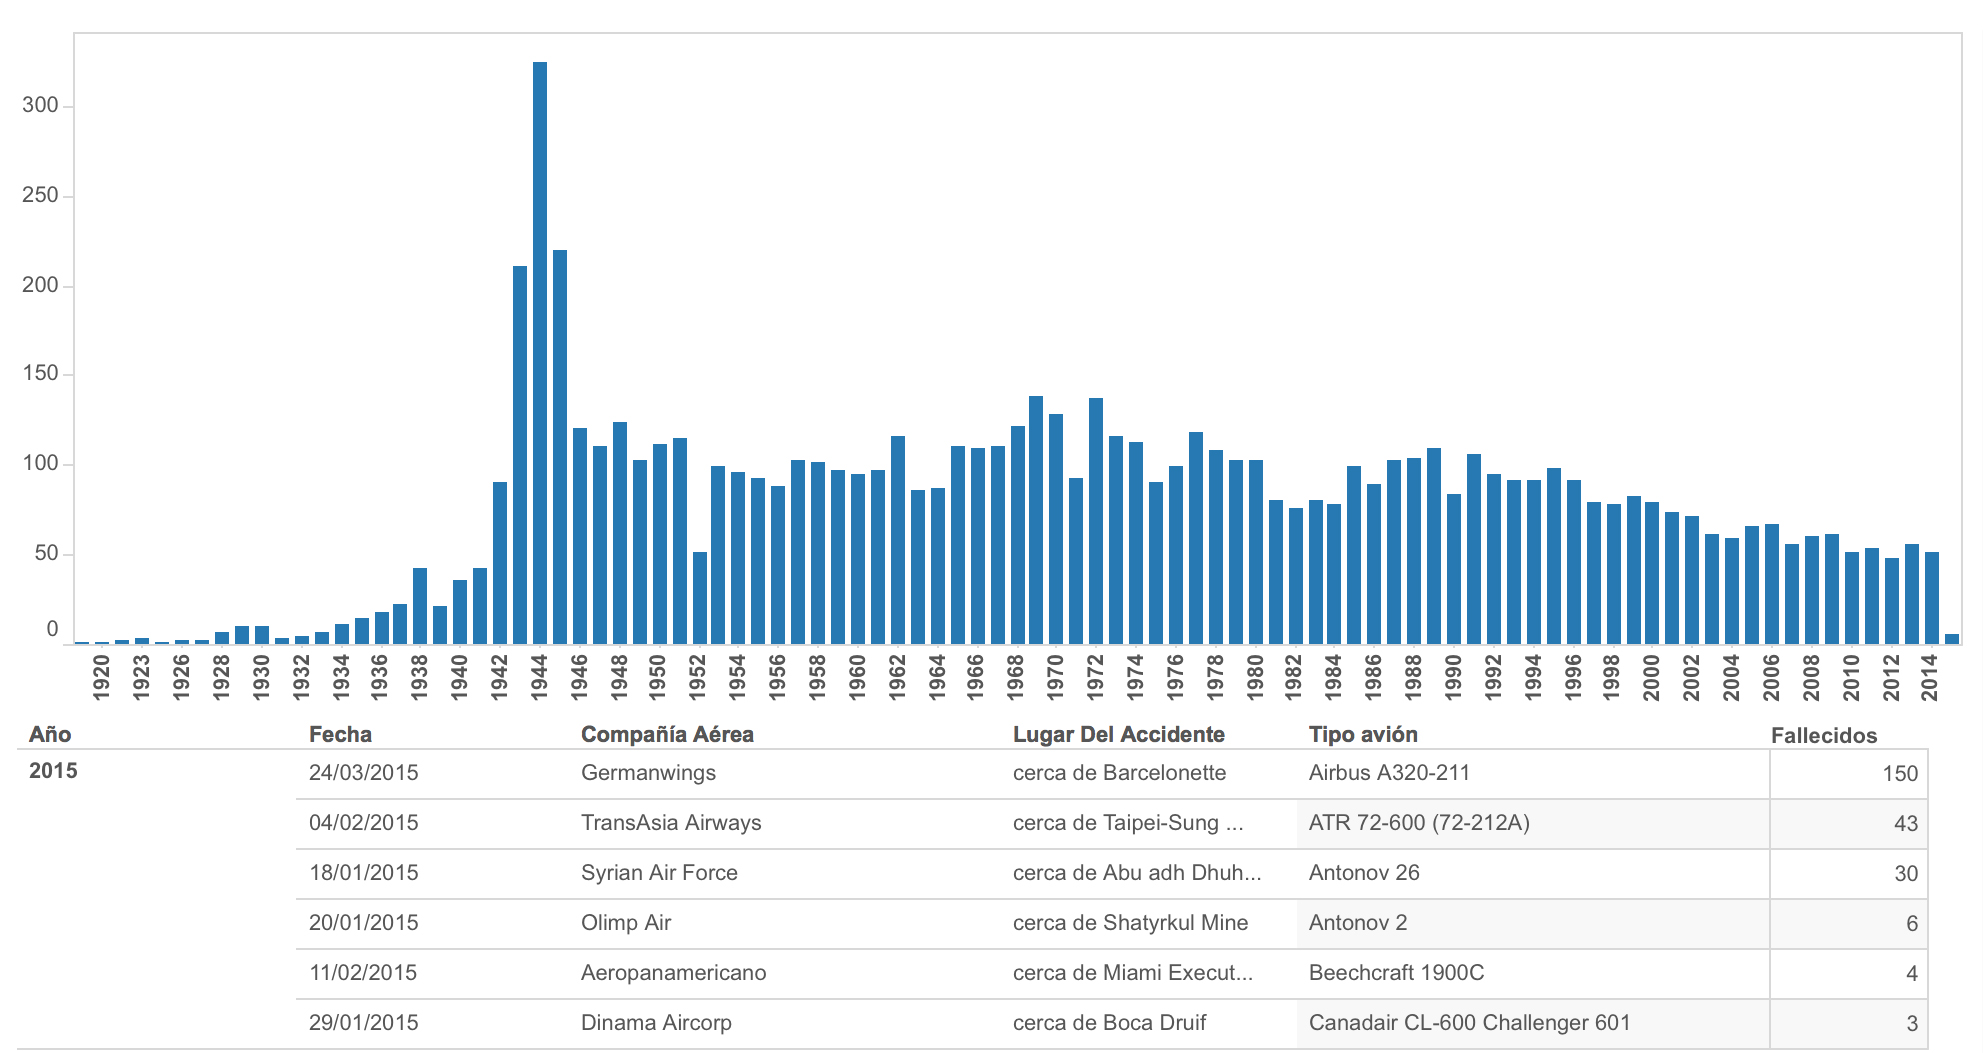Select the 2015 year row label

pos(54,771)
